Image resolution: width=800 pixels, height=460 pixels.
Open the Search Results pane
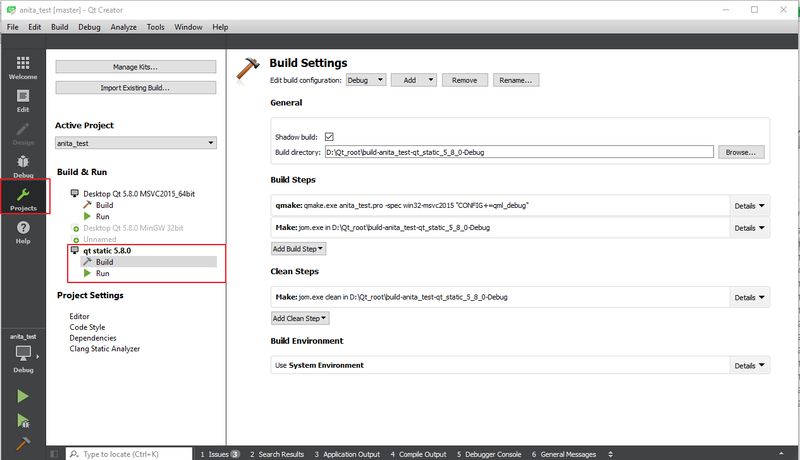(x=277, y=454)
